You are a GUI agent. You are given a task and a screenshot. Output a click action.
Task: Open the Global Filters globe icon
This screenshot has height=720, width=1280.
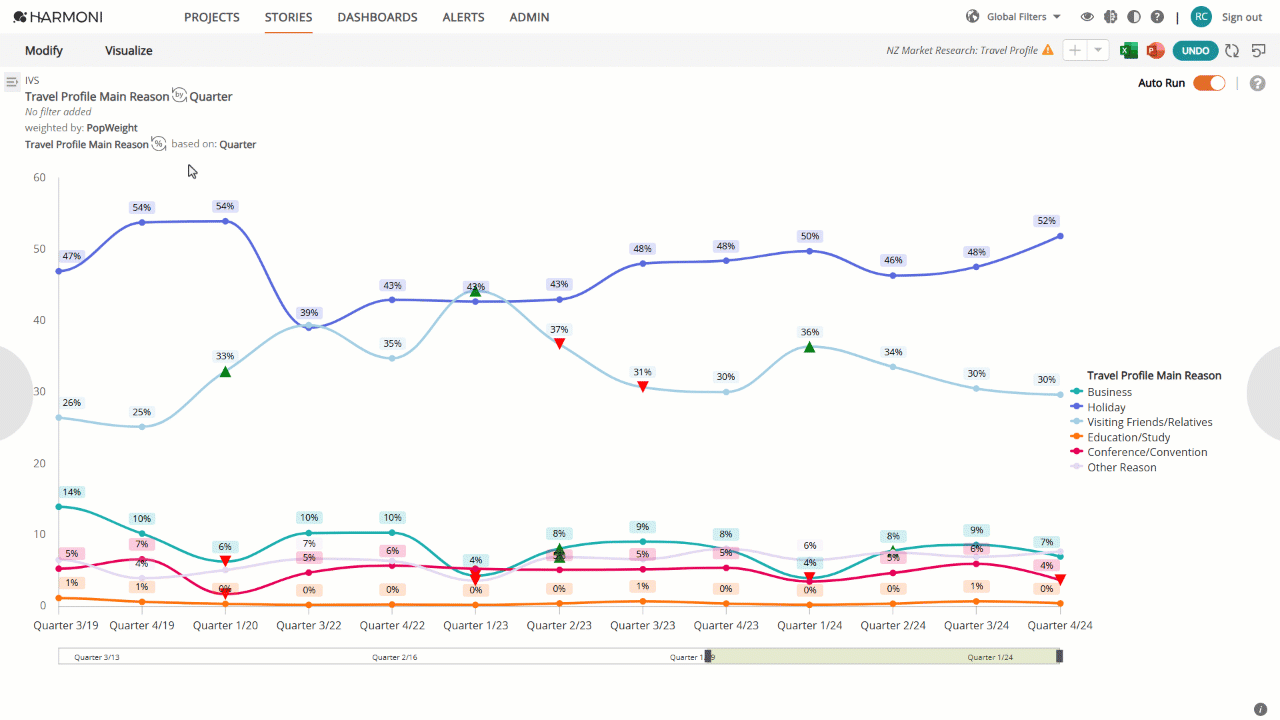point(972,17)
